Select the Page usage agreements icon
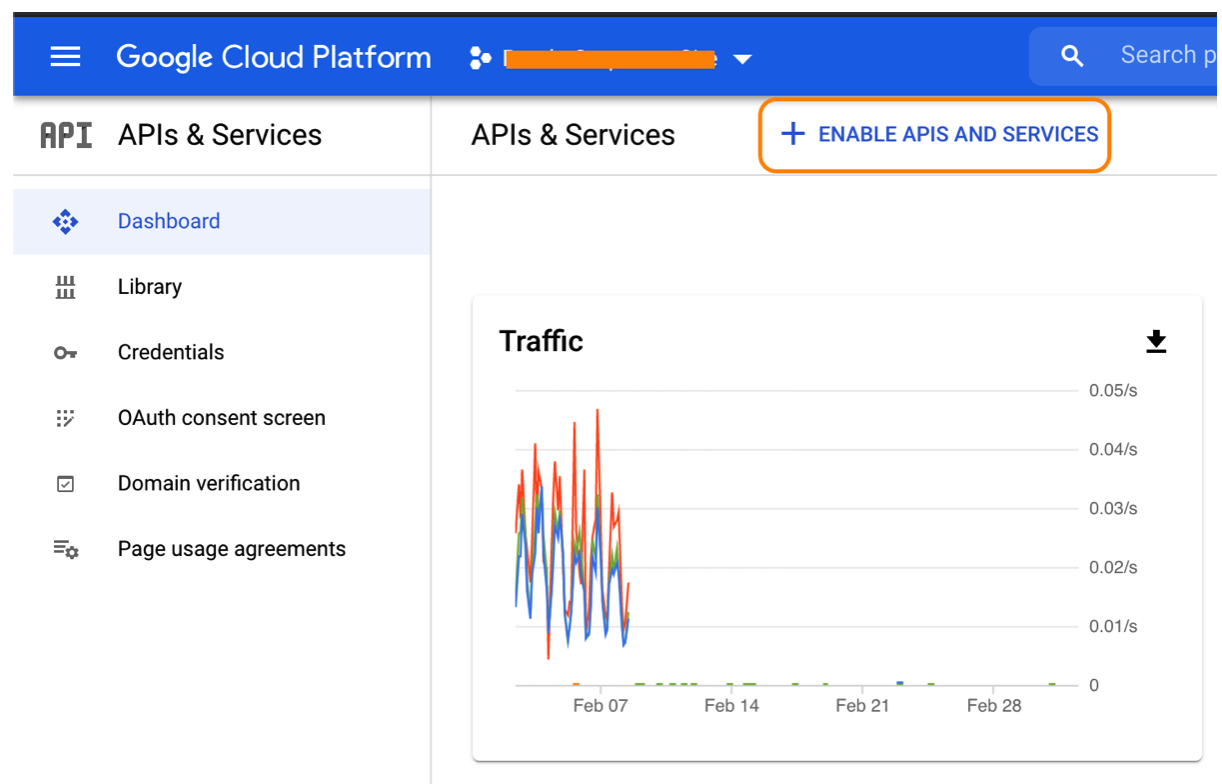The image size is (1222, 784). (64, 548)
